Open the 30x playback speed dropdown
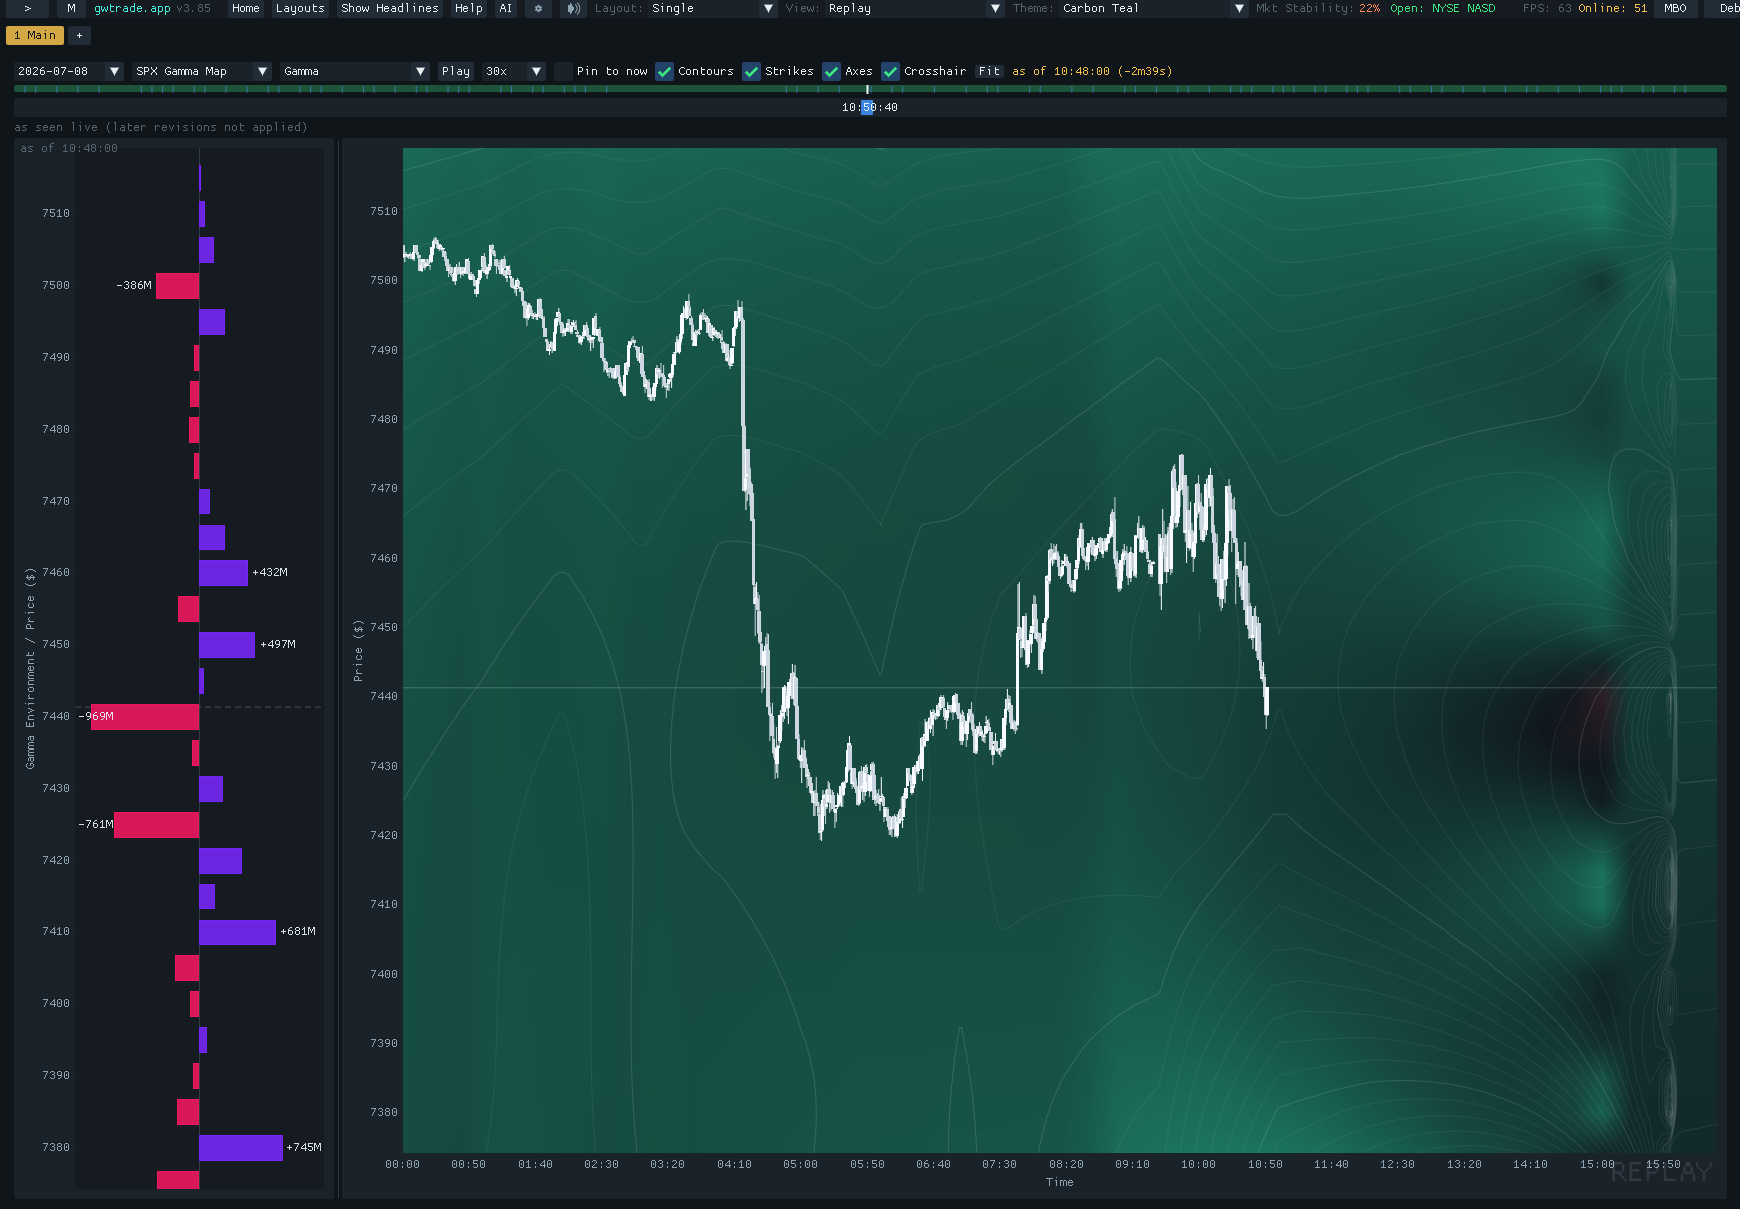The height and width of the screenshot is (1209, 1740). click(513, 71)
